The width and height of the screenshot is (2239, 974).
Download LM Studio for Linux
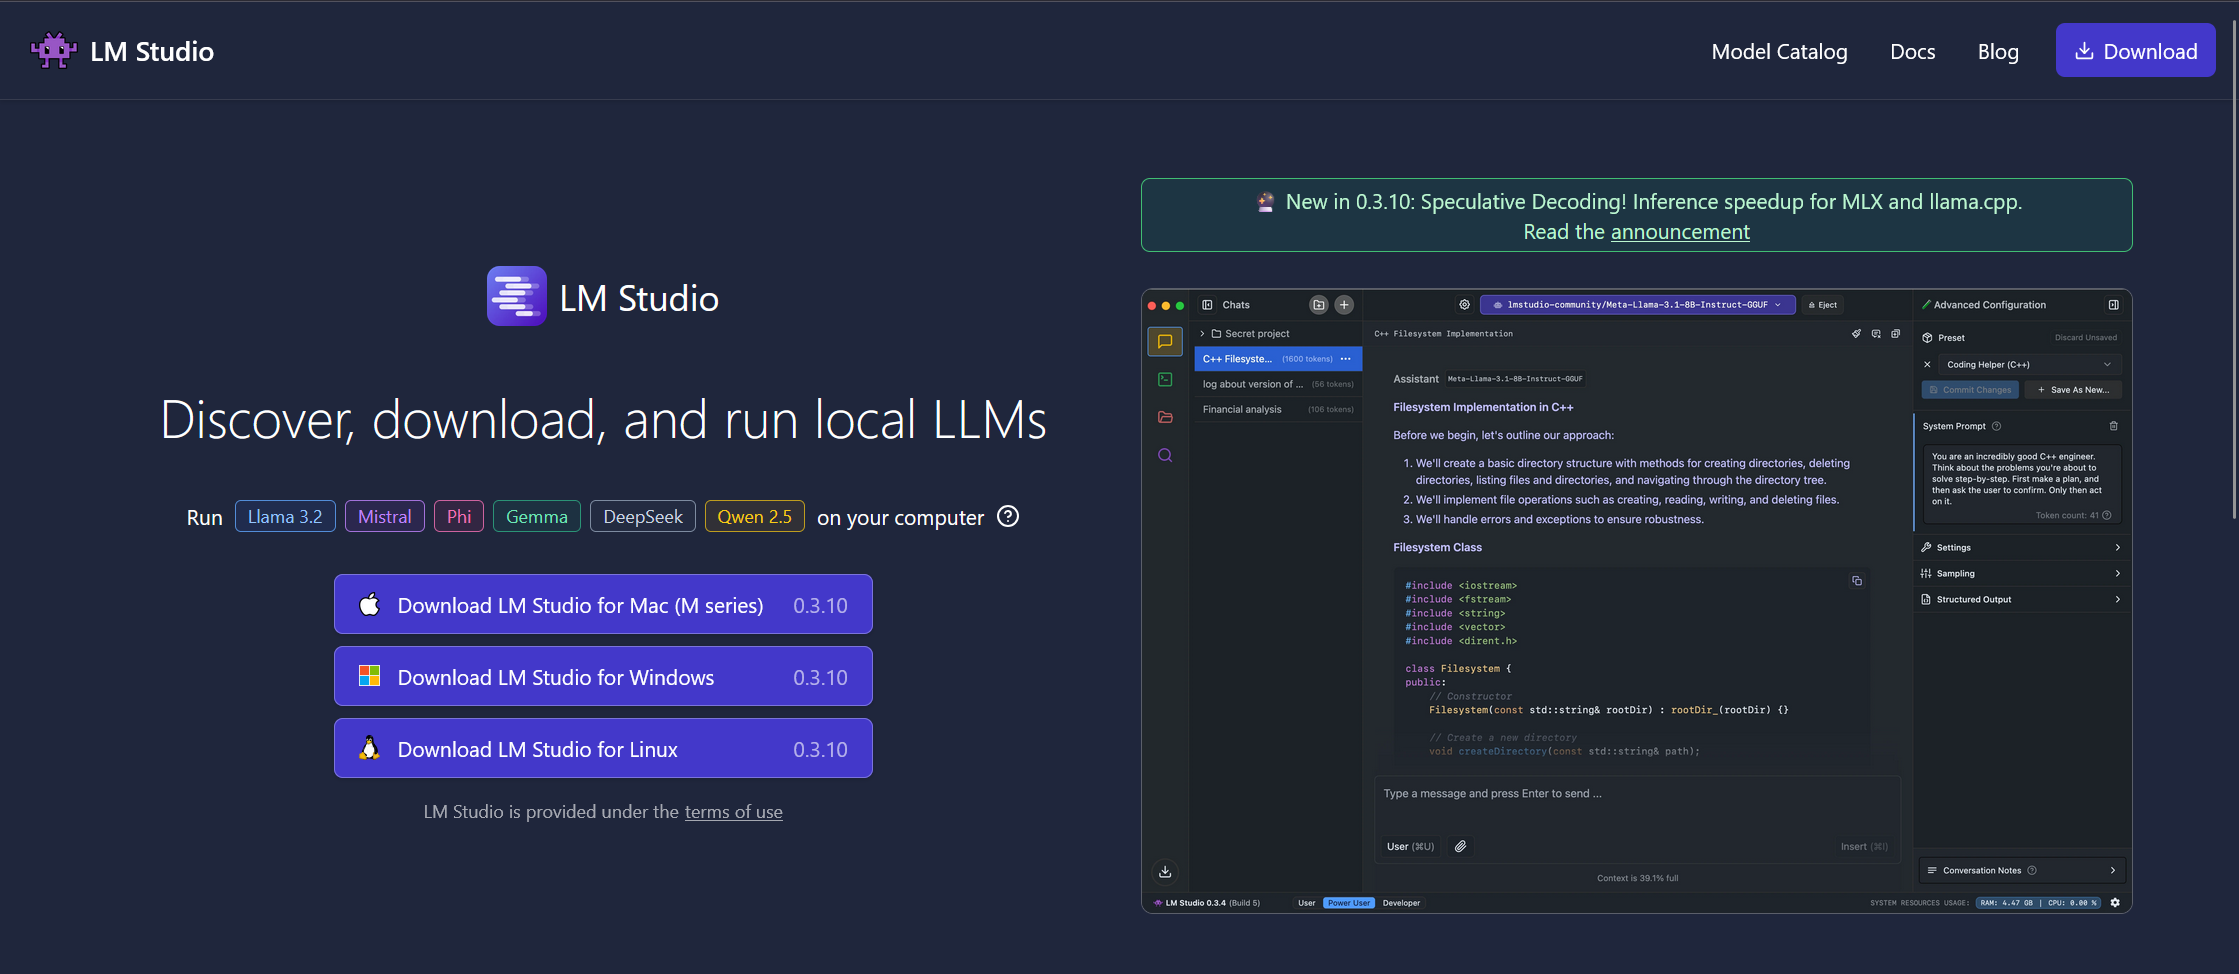pyautogui.click(x=603, y=748)
